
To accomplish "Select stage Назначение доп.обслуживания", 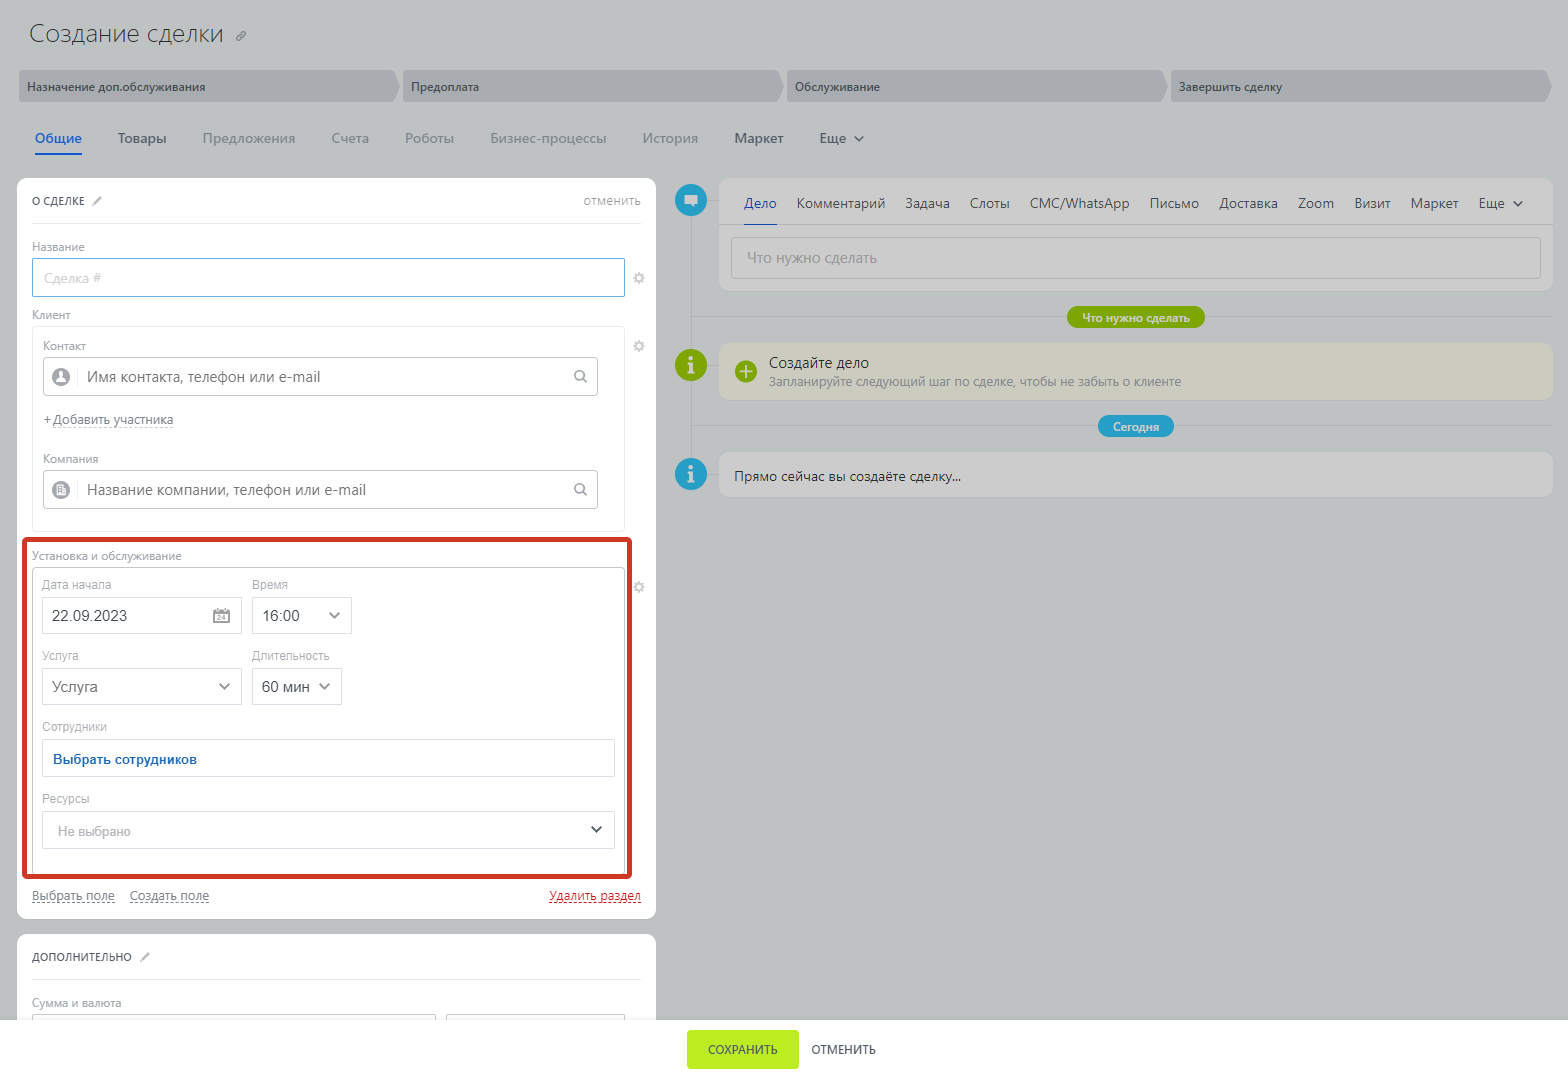I will tap(208, 86).
